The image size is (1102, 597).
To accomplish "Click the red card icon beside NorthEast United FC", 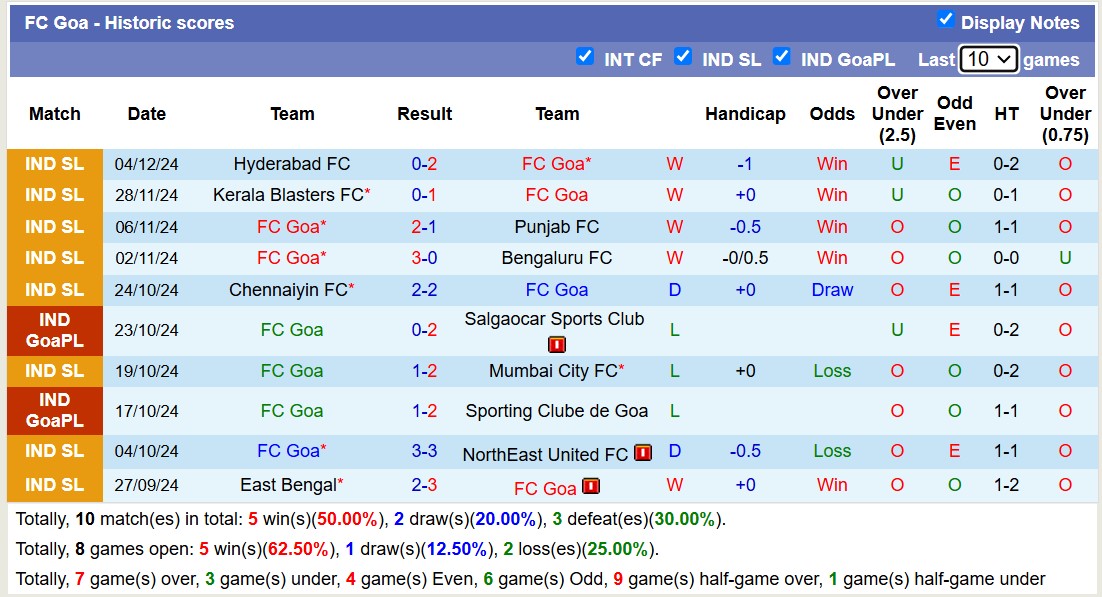I will click(643, 453).
